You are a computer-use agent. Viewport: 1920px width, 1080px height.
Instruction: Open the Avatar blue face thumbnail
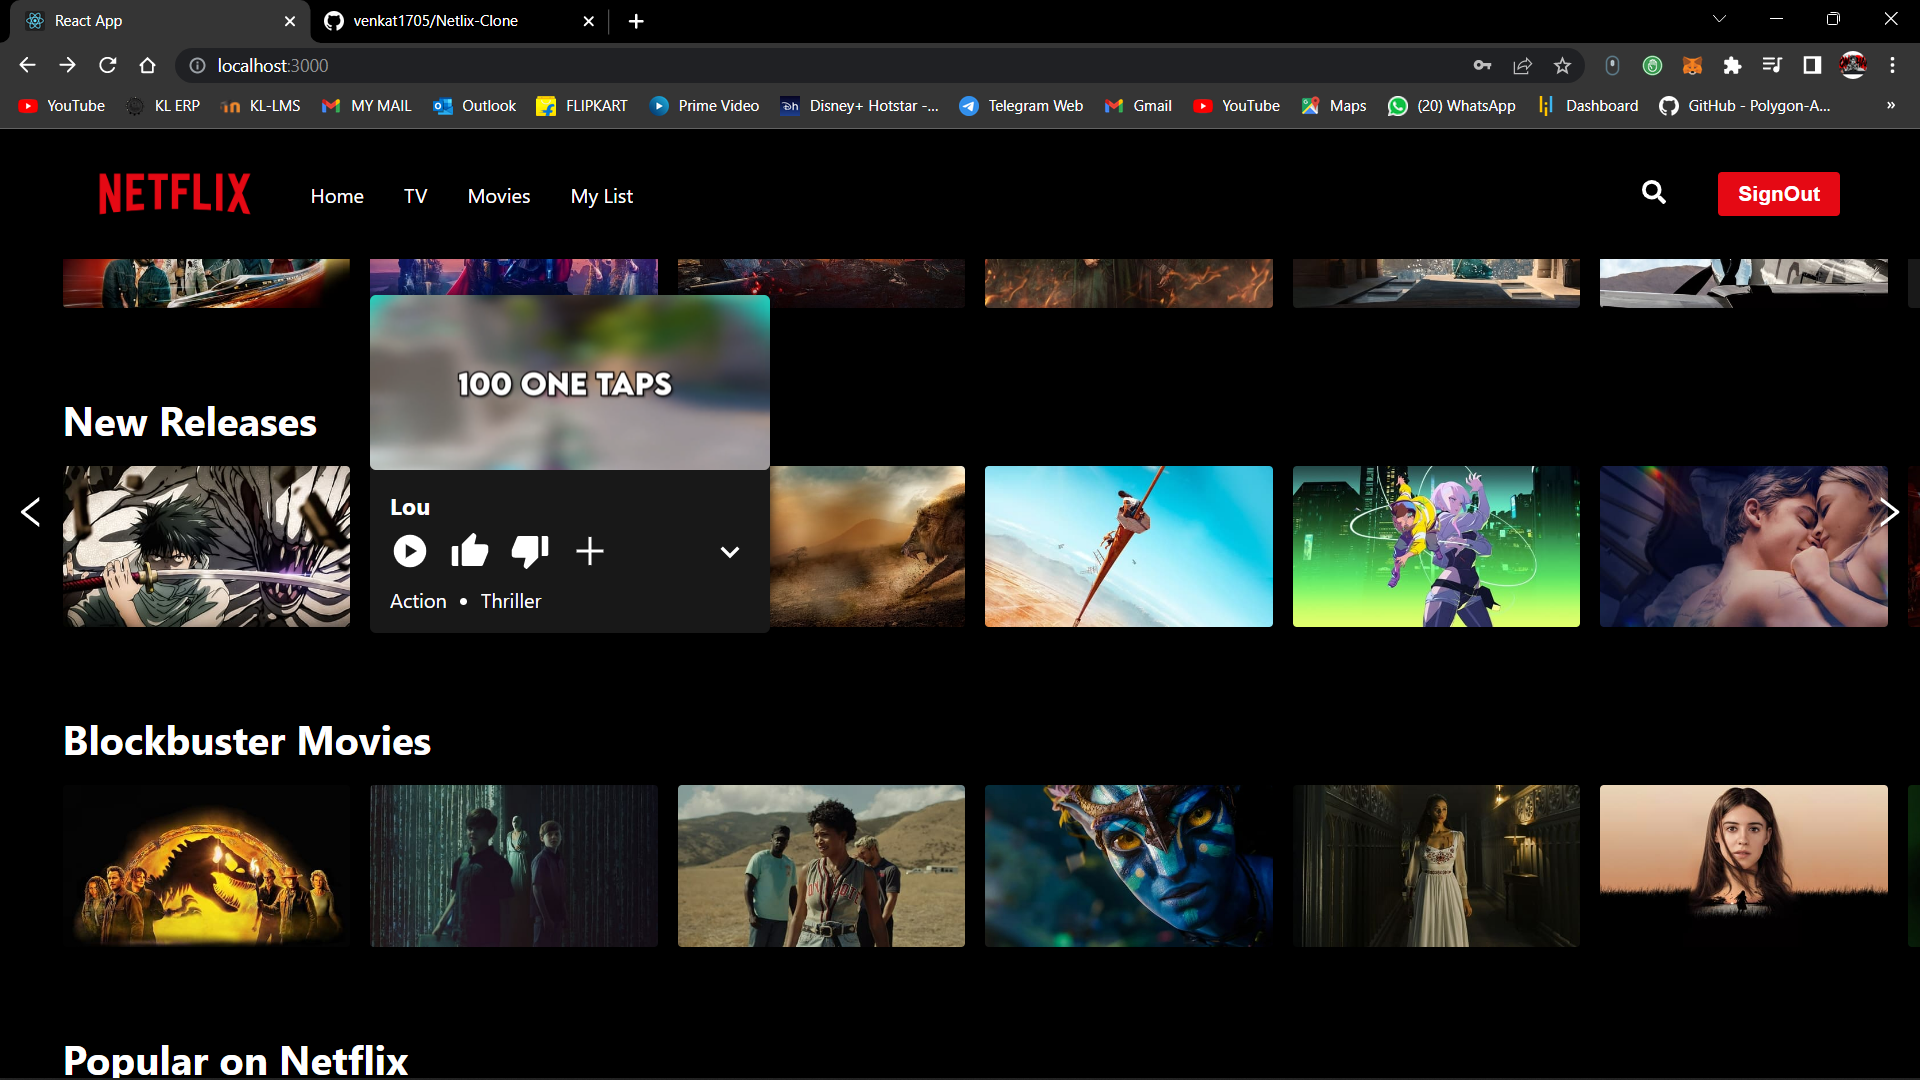(1129, 866)
